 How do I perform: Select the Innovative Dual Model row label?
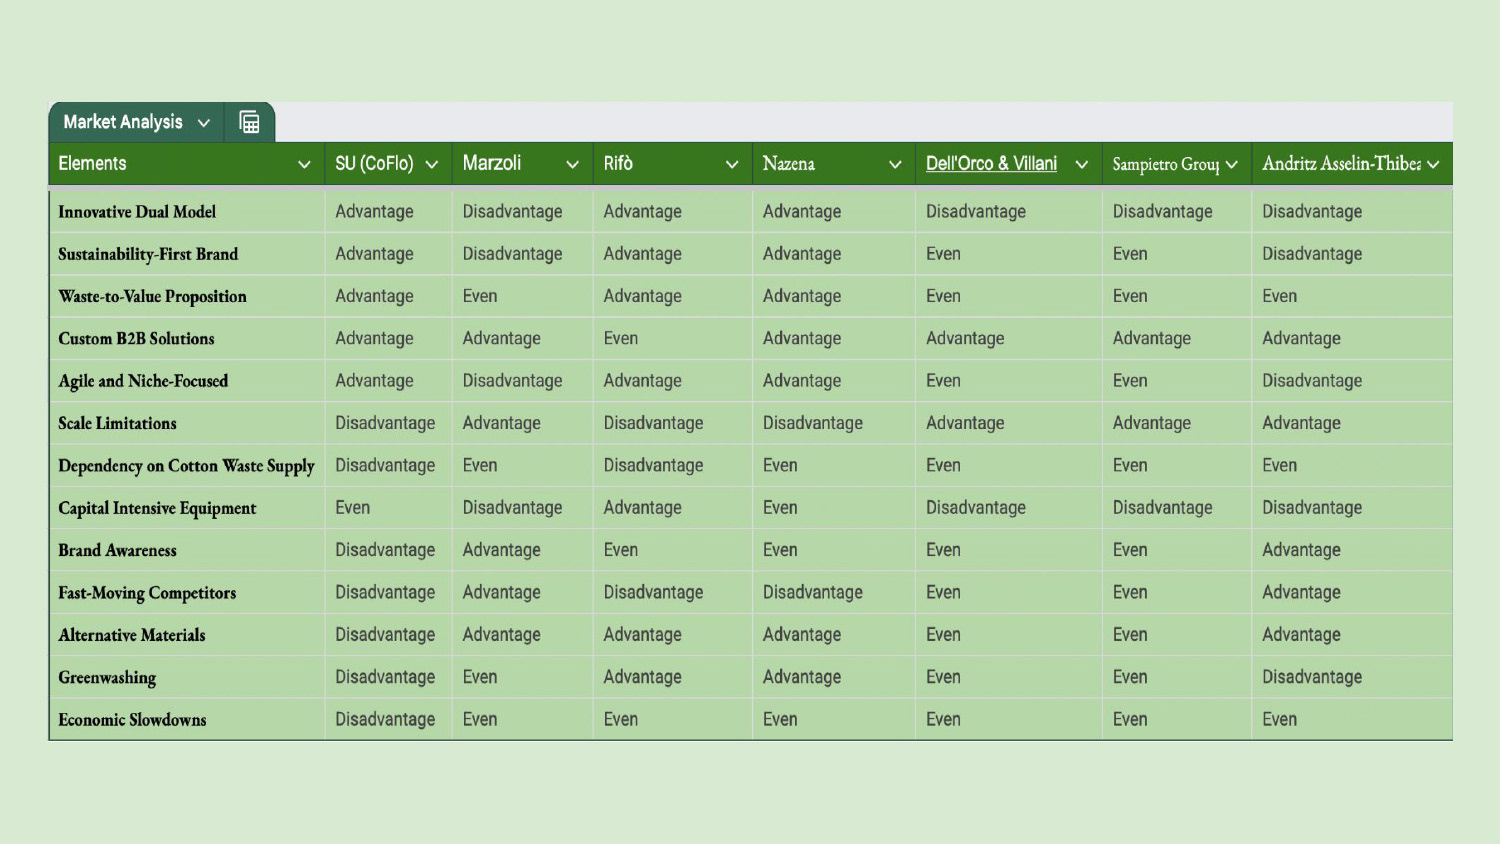pos(137,212)
